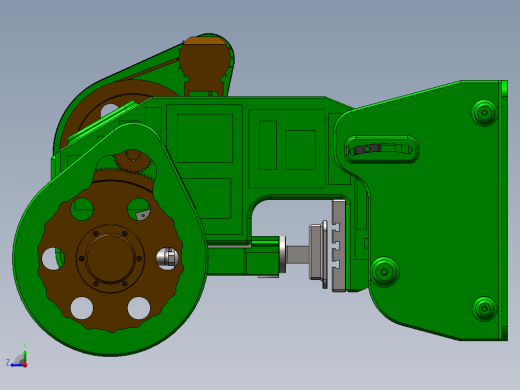Viewport: 520px width, 390px height.
Task: Select the small pinion gear above the large sprocket
Action: pos(132,163)
